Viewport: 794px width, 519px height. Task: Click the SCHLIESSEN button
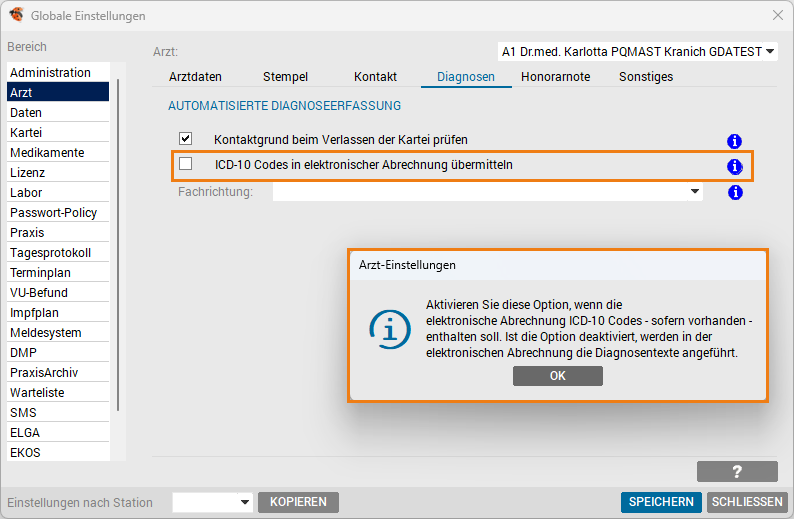[x=747, y=502]
